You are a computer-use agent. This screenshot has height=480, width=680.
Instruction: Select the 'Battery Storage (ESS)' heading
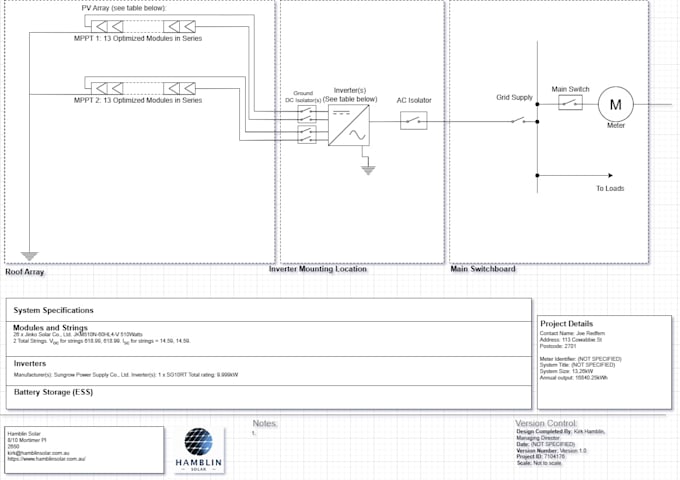53,392
